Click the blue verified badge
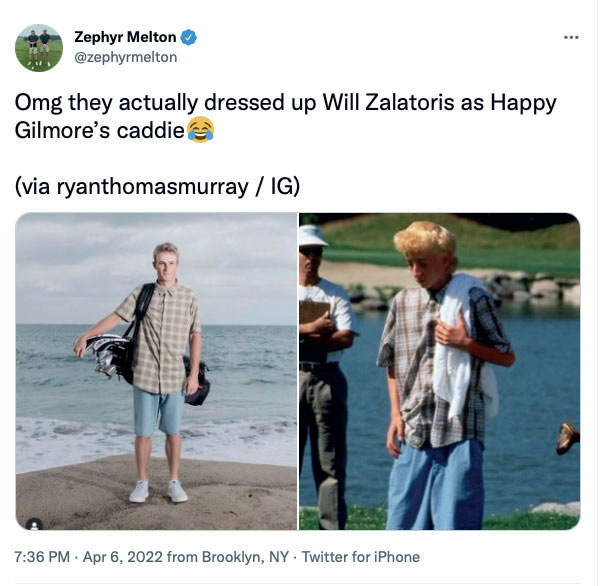 point(188,38)
